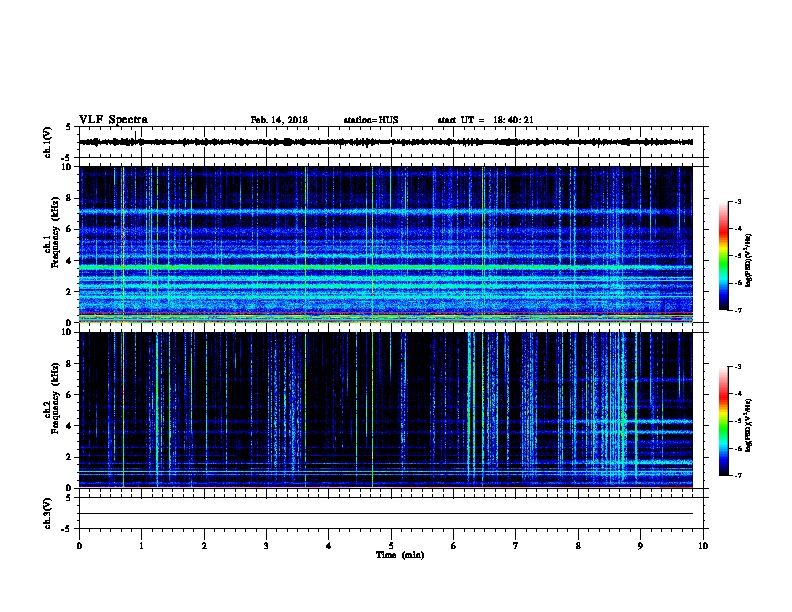Viewport: 792px width, 612px height.
Task: Click the flat ch.3 voltage trace line
Action: pyautogui.click(x=386, y=514)
